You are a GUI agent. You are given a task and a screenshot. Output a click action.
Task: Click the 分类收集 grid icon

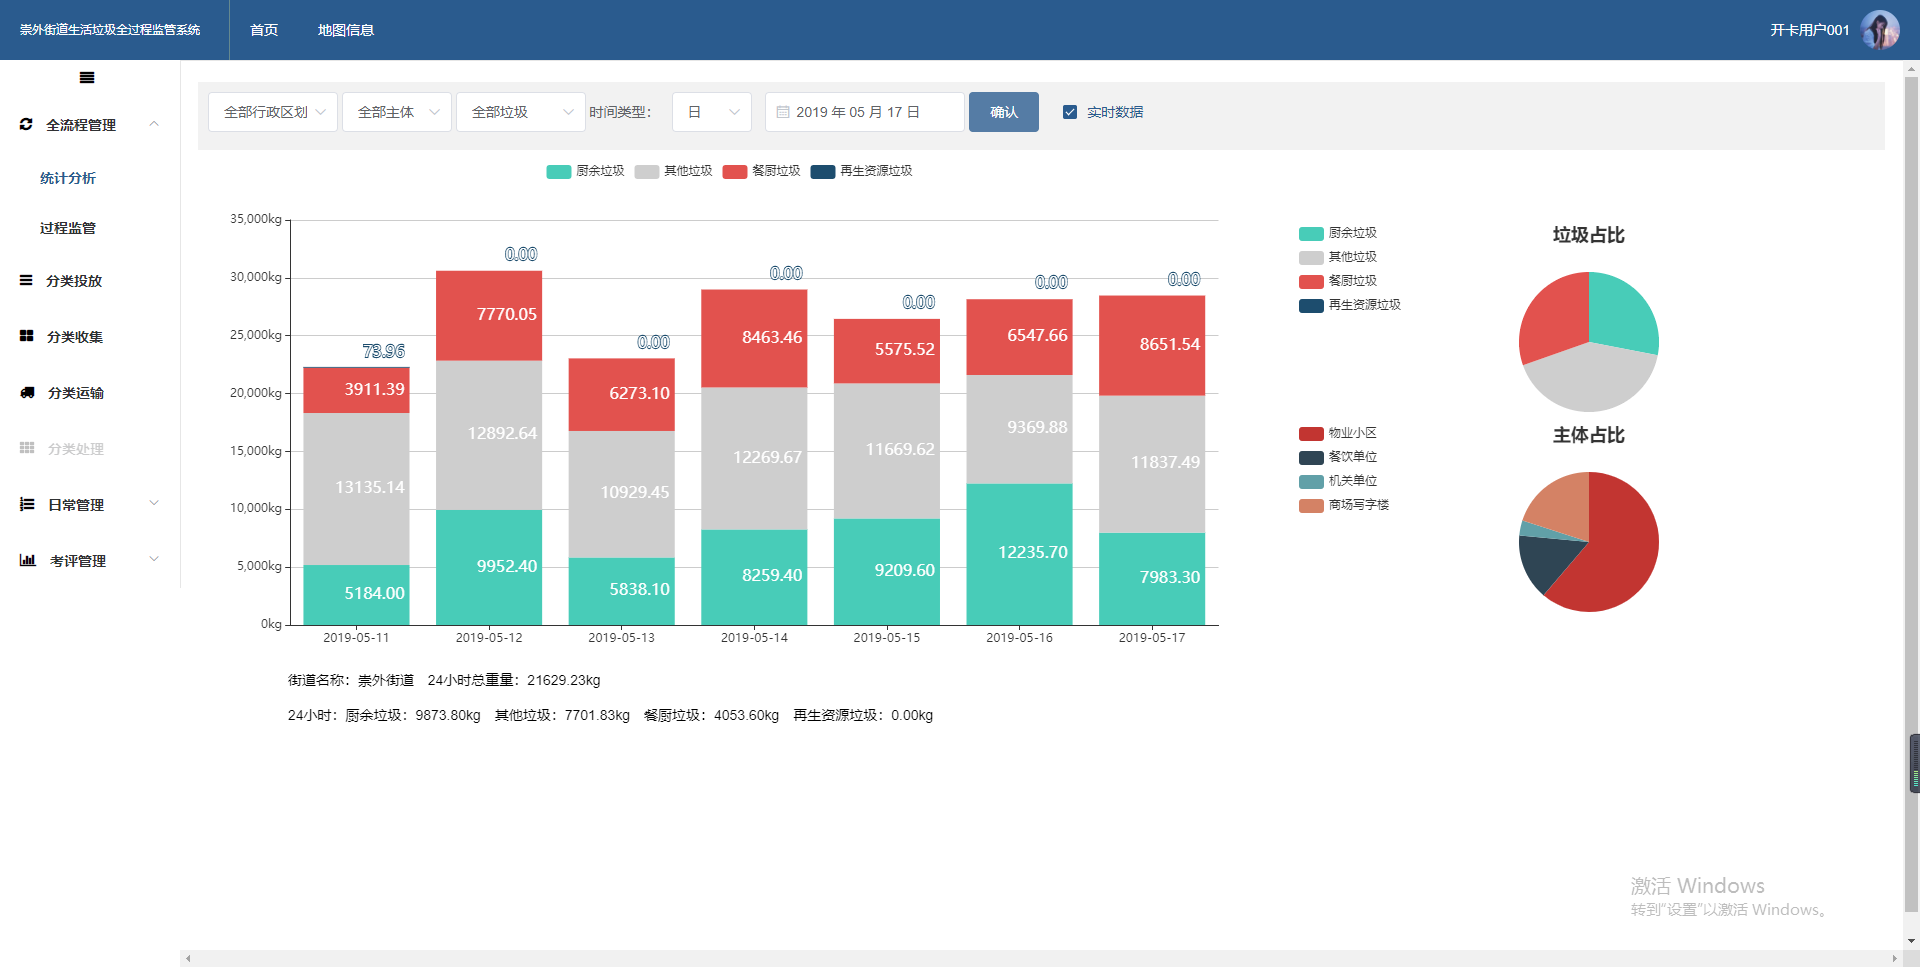(x=27, y=337)
